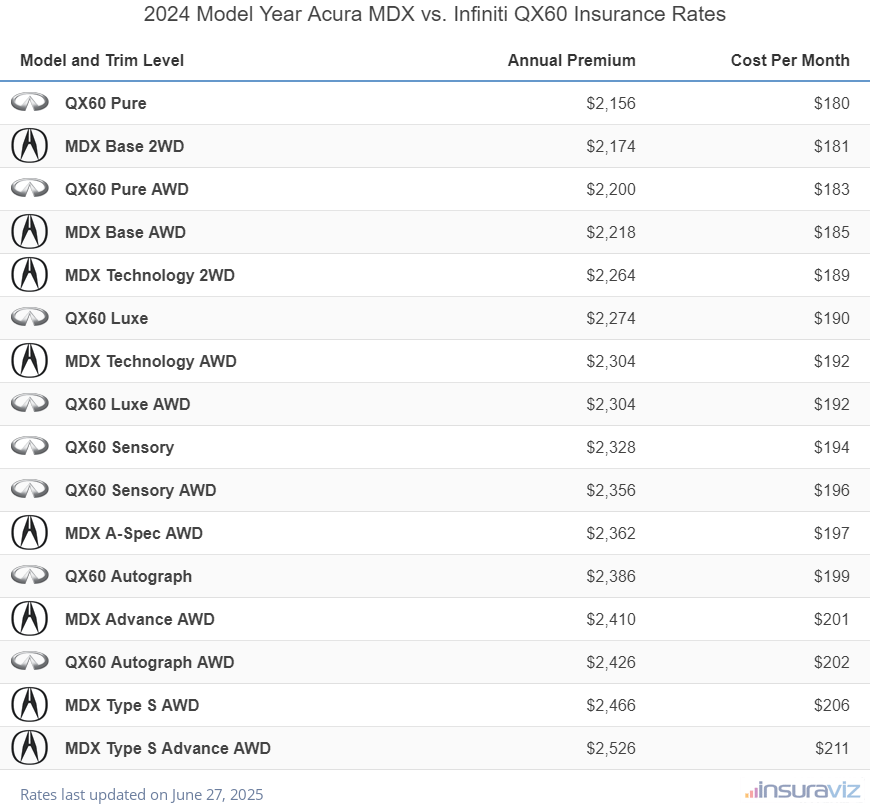Click the $2,356 annual premium value

click(x=611, y=490)
